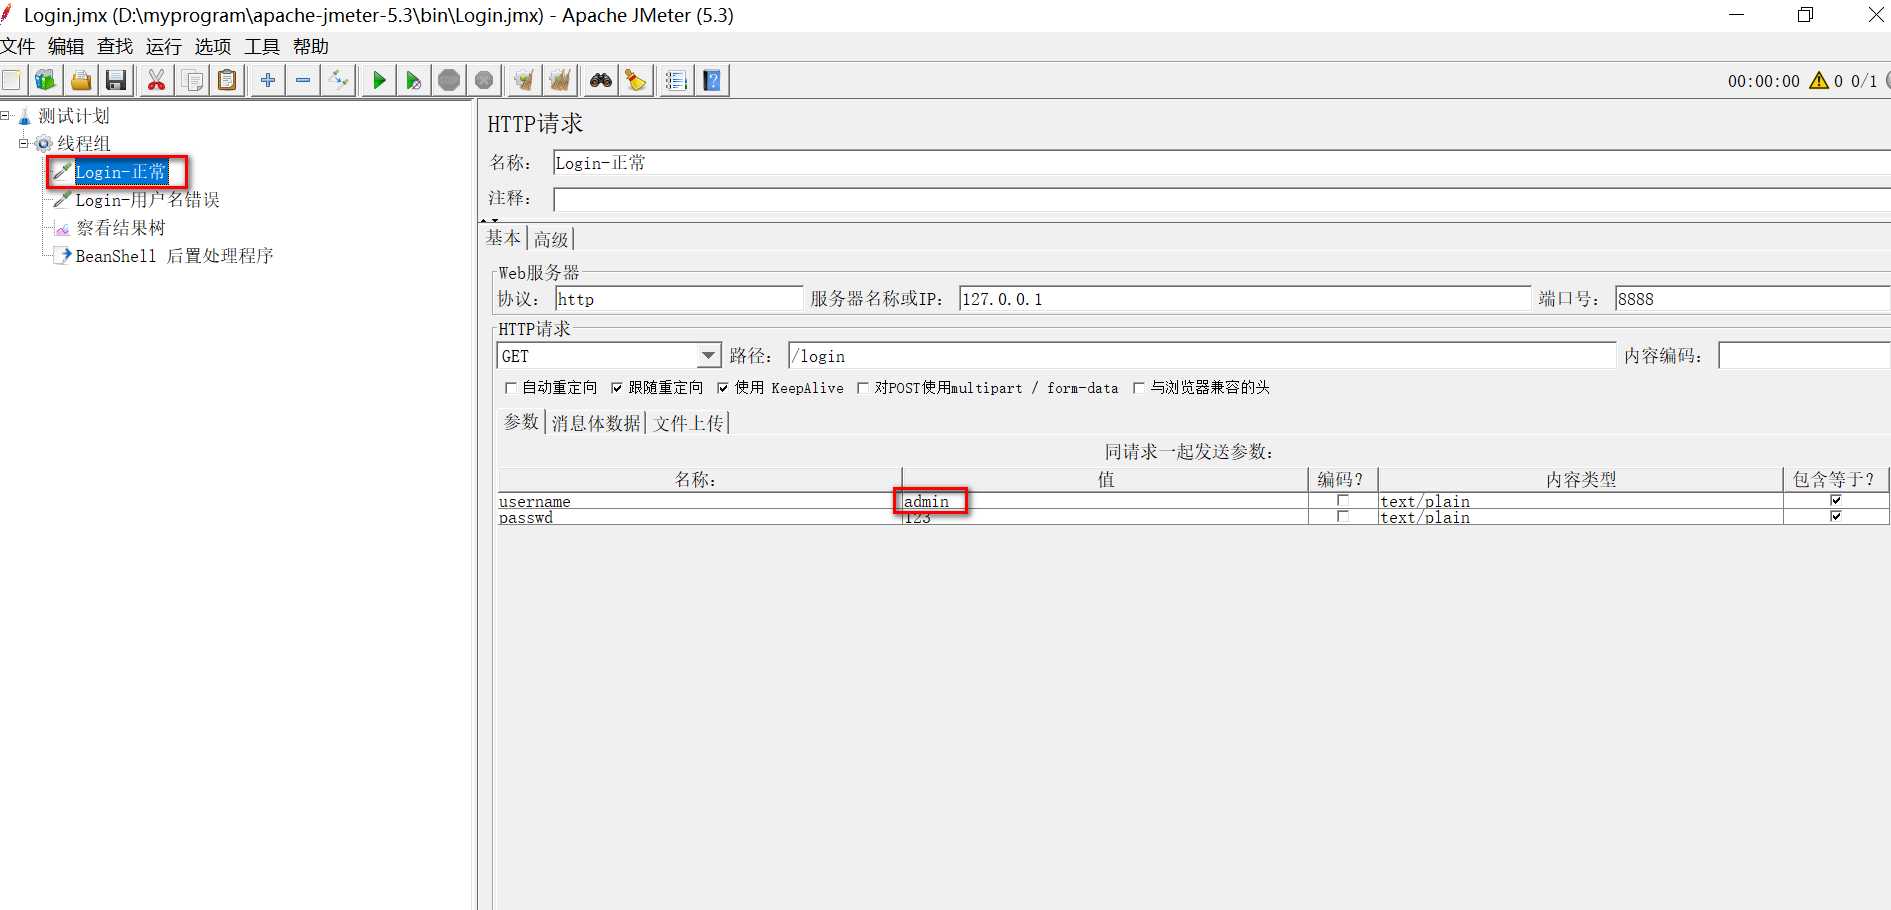Click the Cut scissors icon
Screen dimensions: 1891x910
coord(156,80)
